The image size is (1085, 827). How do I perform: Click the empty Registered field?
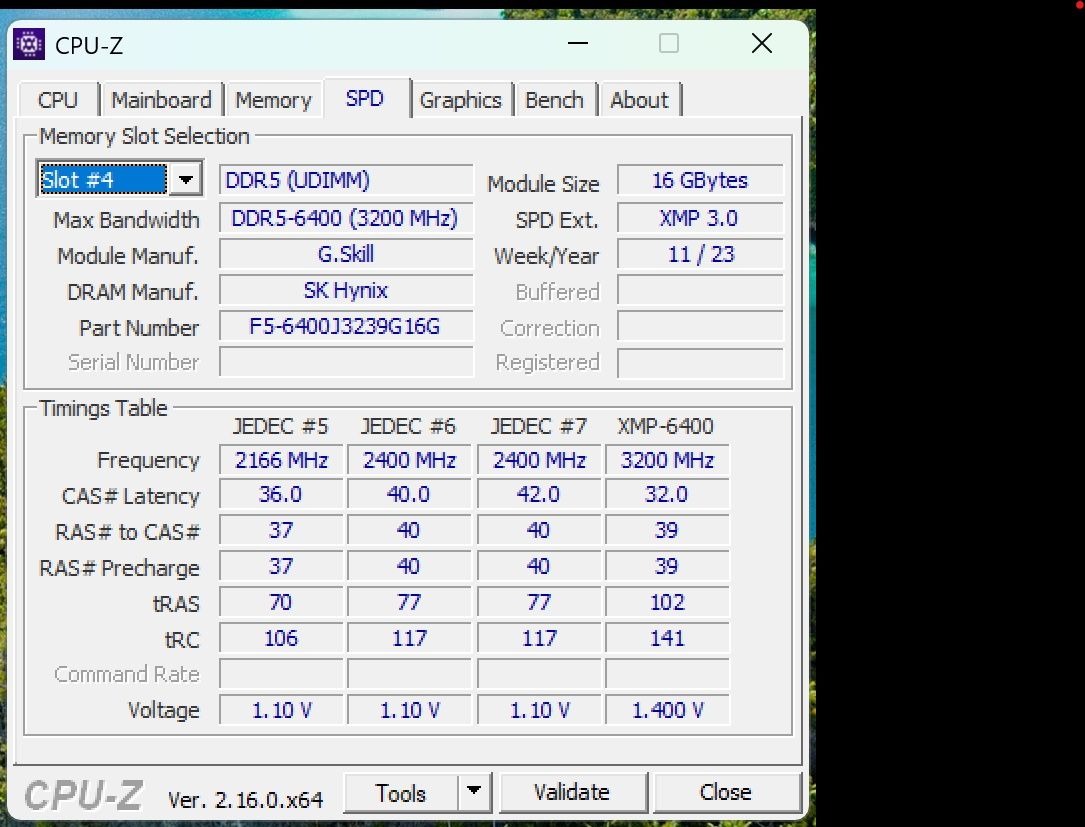(700, 362)
